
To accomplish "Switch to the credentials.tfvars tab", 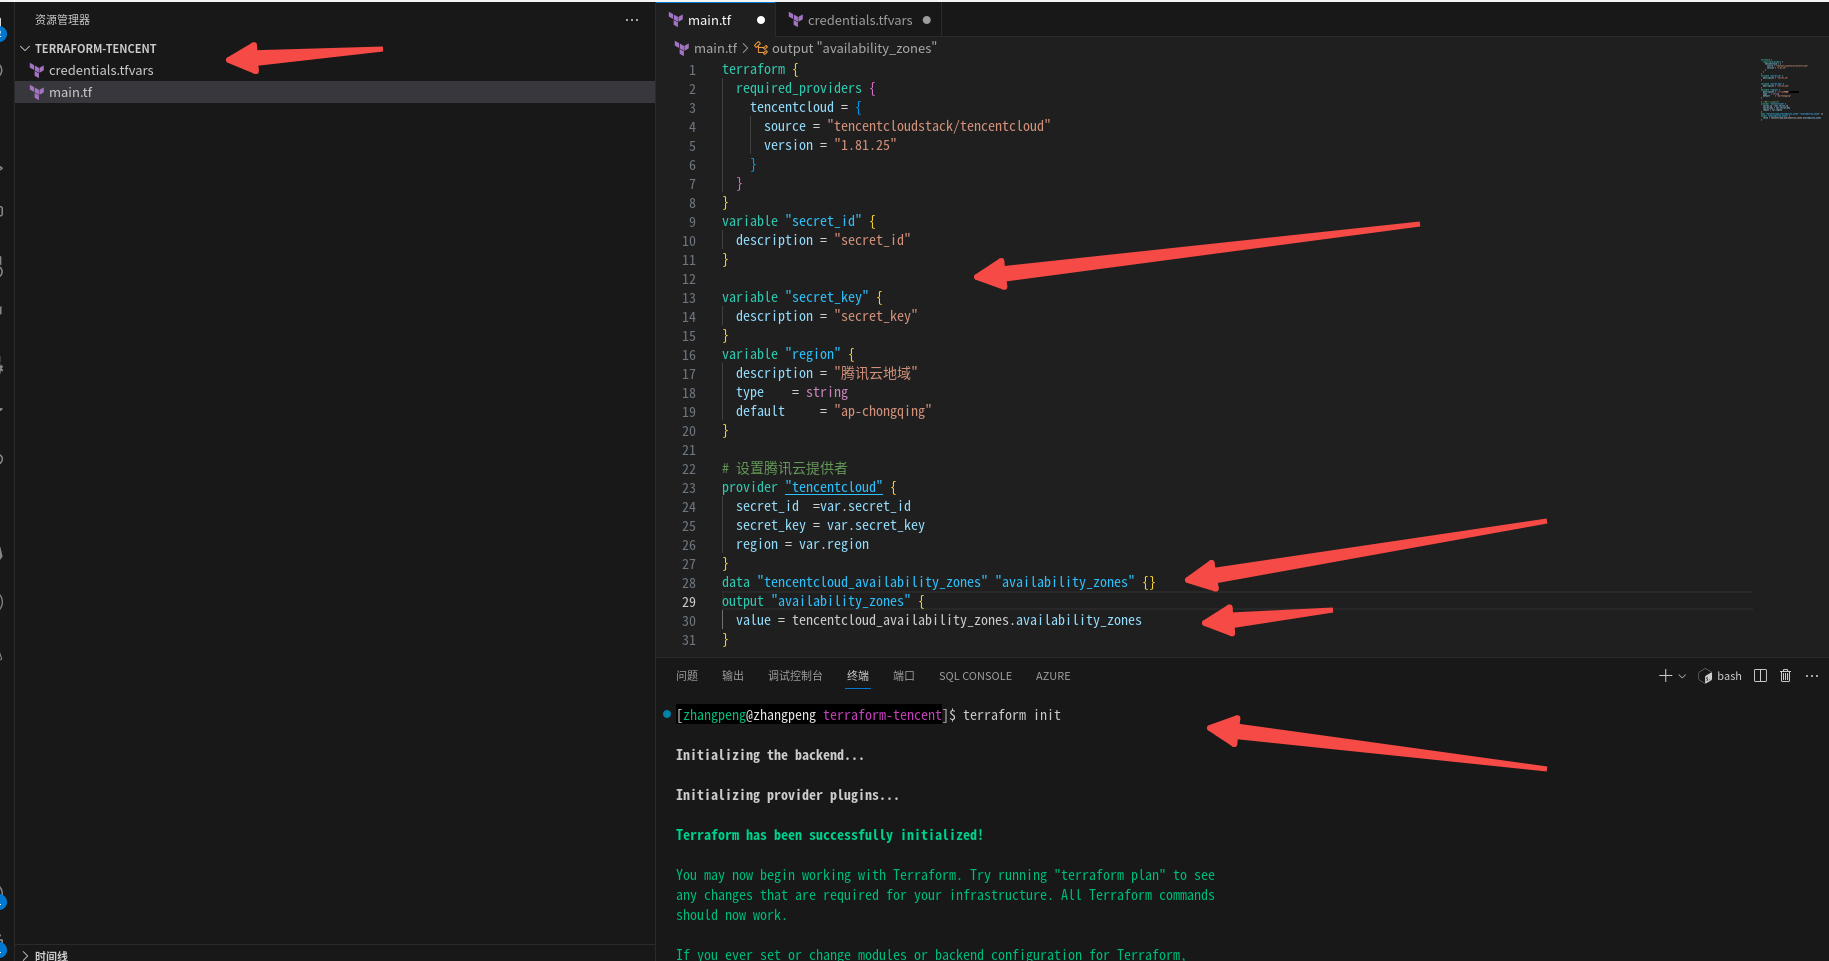I will tap(860, 19).
